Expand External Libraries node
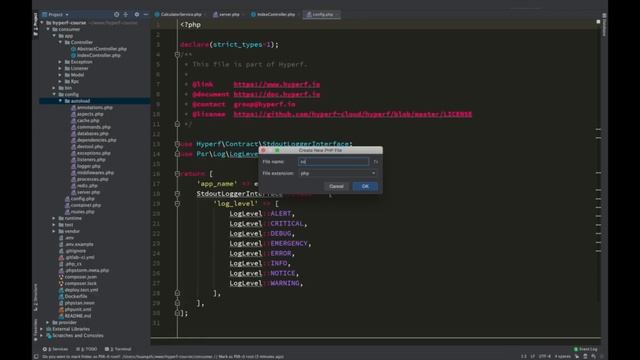The image size is (640, 360). pos(42,329)
